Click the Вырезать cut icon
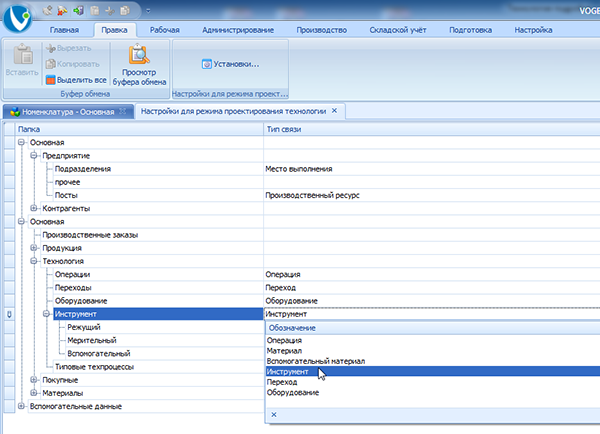 click(x=51, y=48)
